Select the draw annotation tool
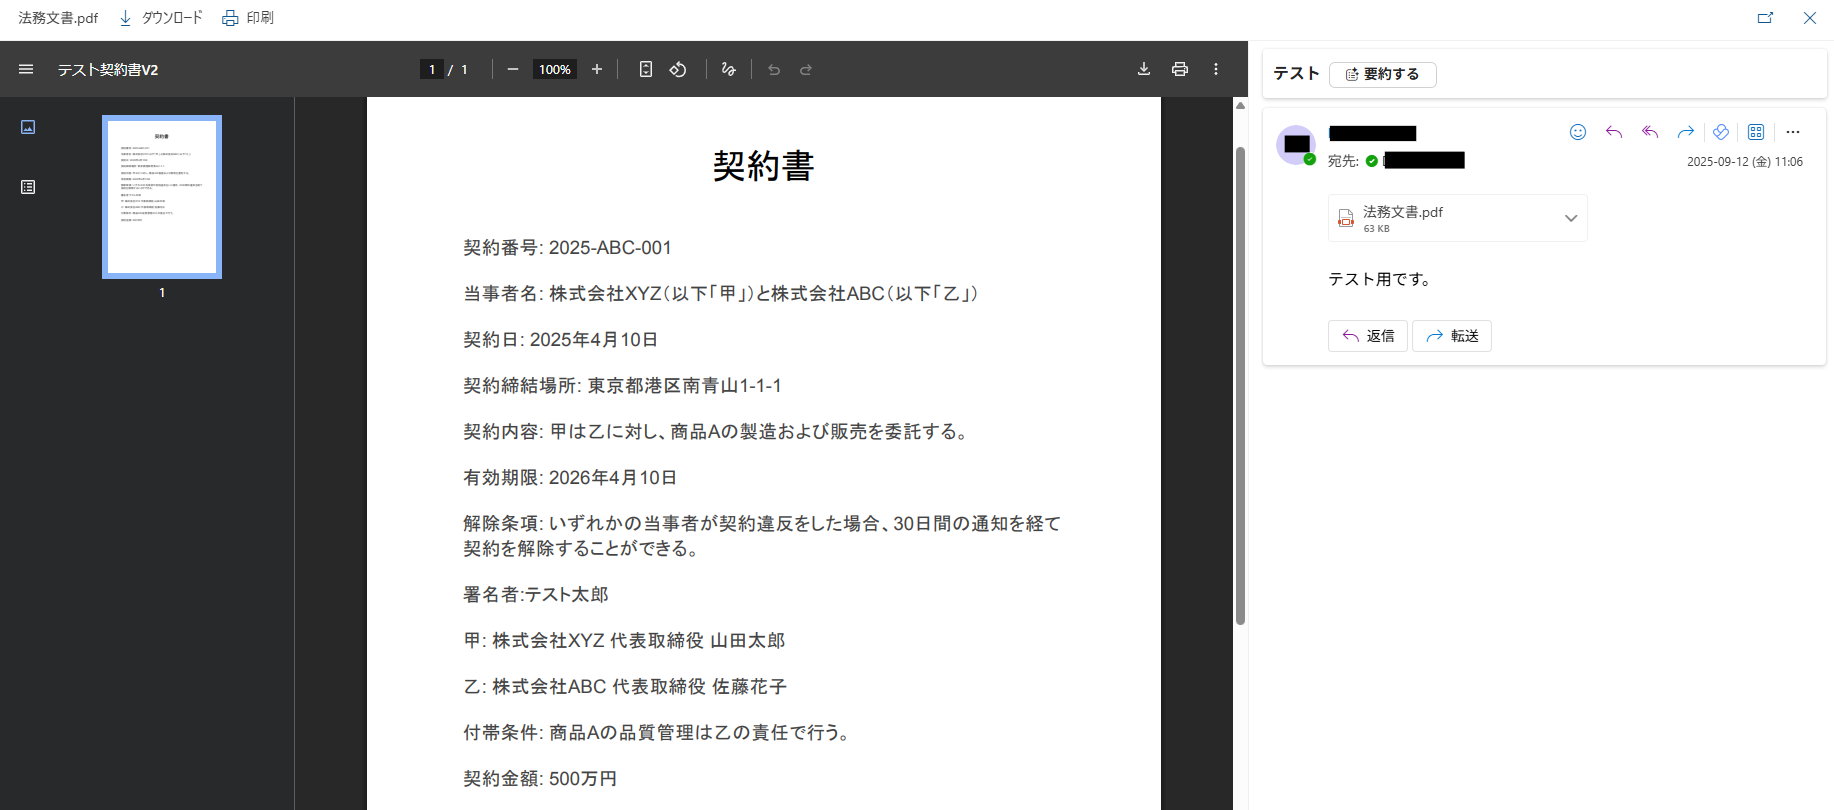The height and width of the screenshot is (810, 1834). (728, 69)
